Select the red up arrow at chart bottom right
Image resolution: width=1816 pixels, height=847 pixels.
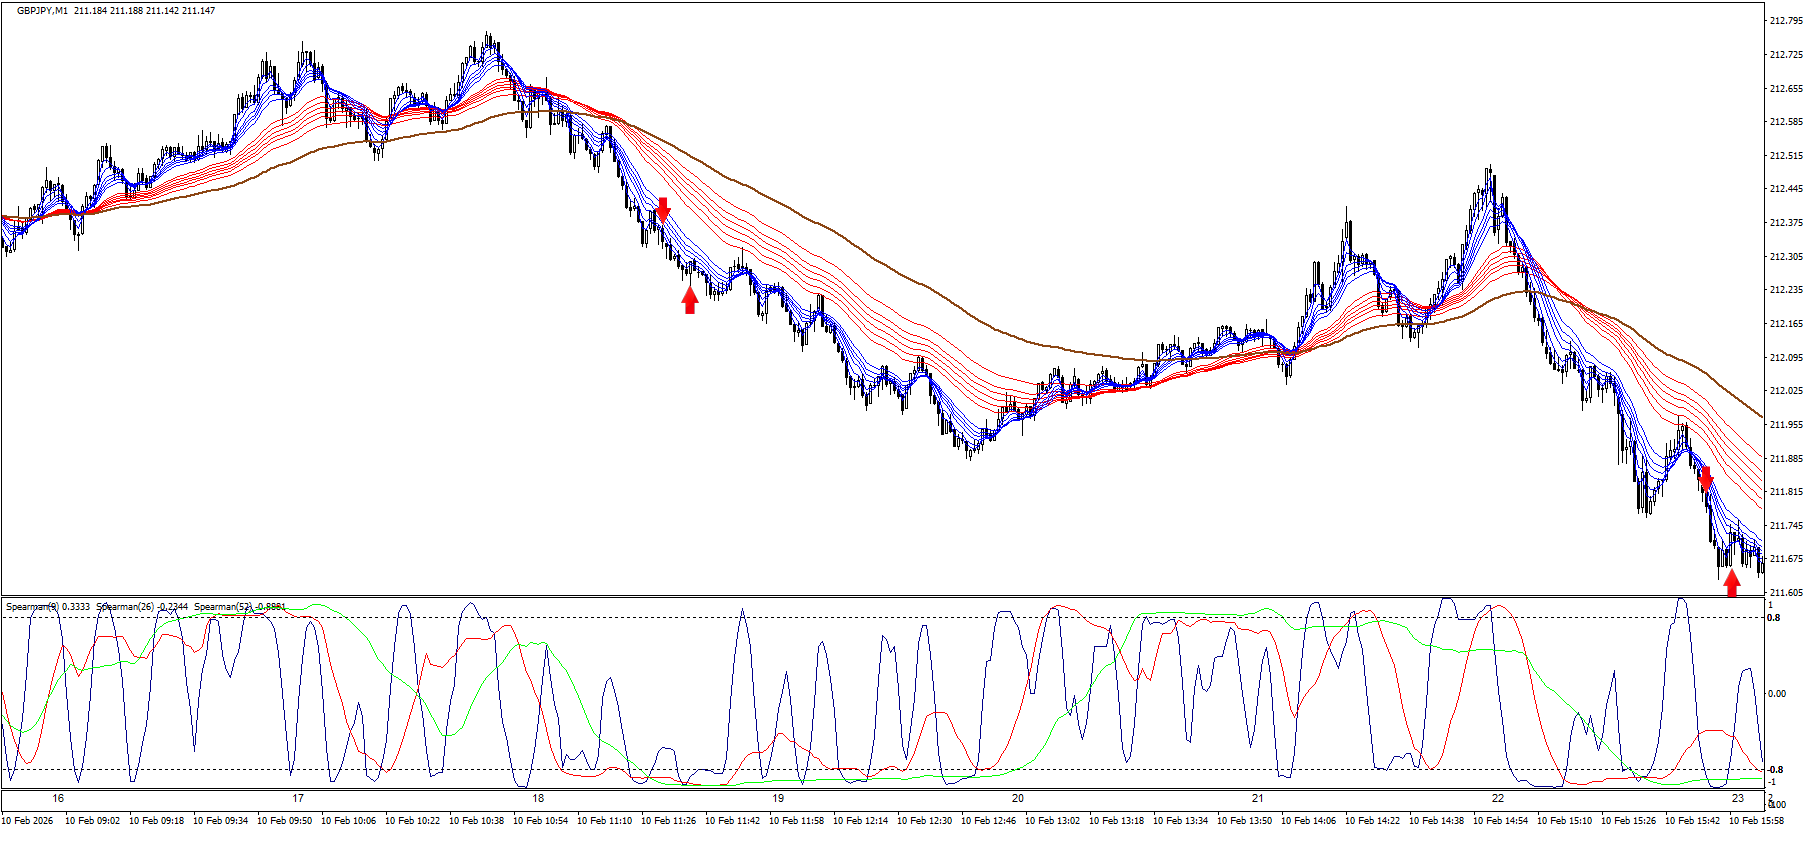pyautogui.click(x=1732, y=583)
